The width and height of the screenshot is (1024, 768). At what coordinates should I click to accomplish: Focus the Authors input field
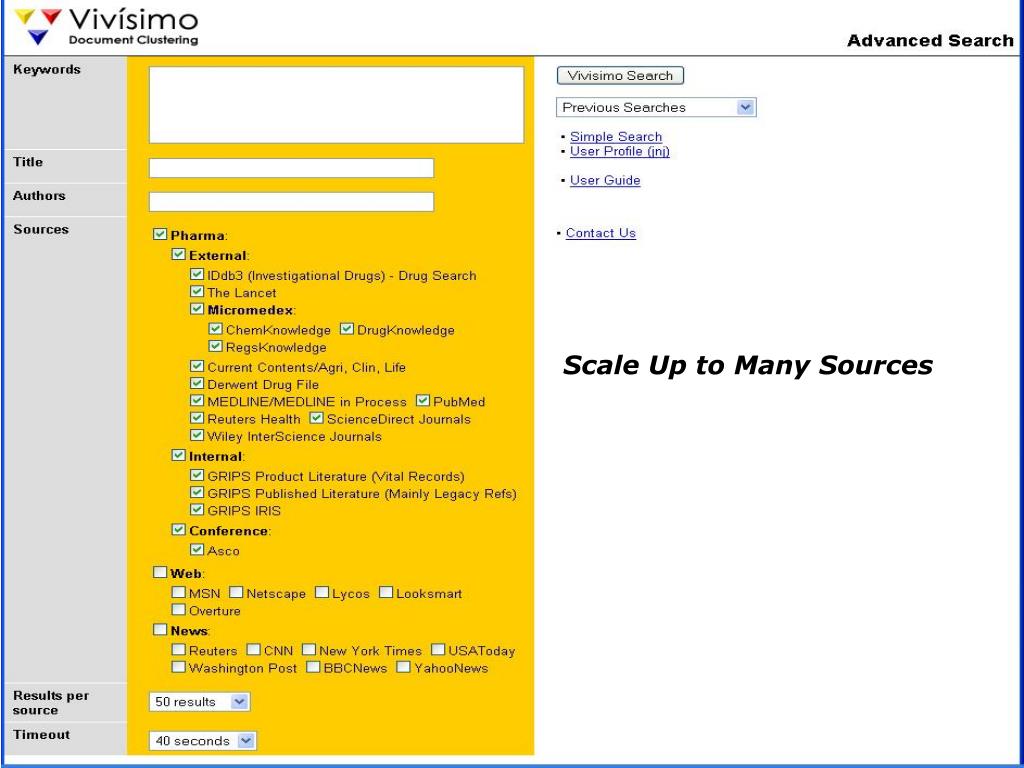click(291, 202)
